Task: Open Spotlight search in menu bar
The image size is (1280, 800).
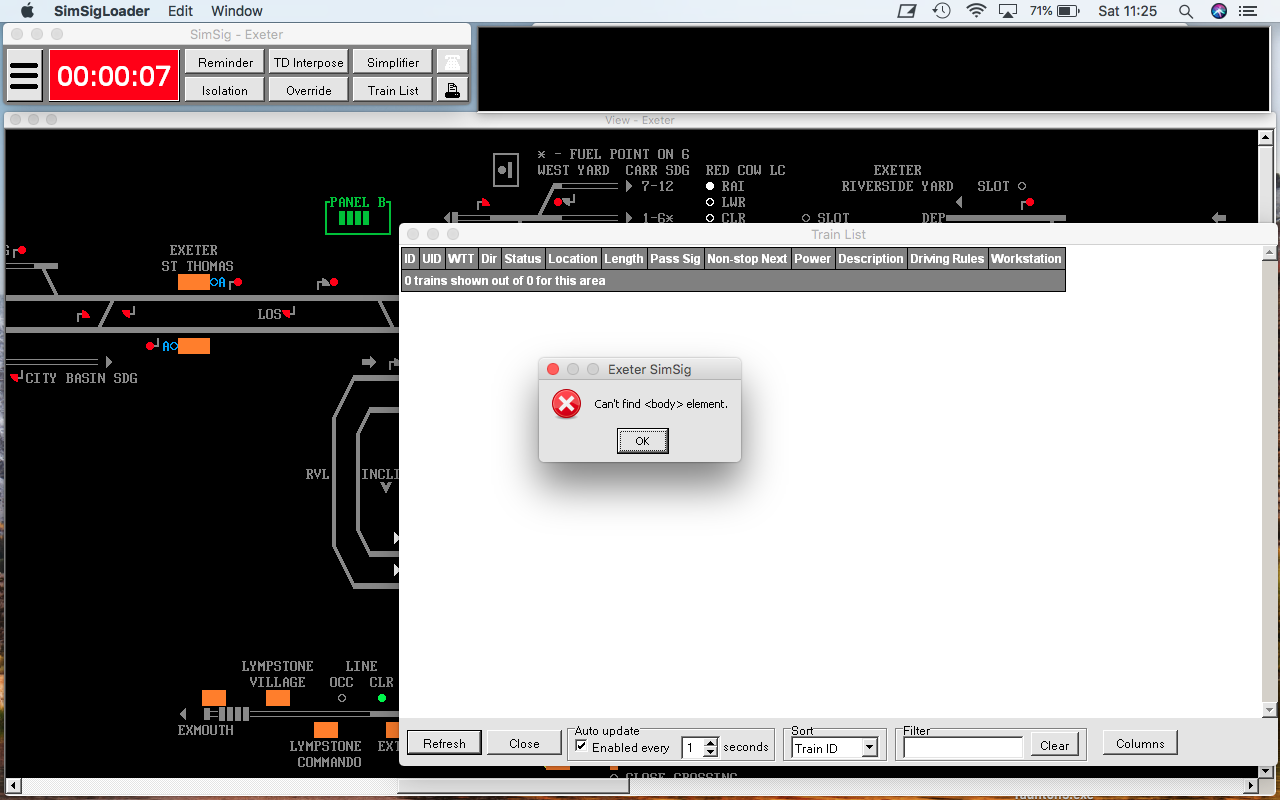Action: coord(1185,11)
